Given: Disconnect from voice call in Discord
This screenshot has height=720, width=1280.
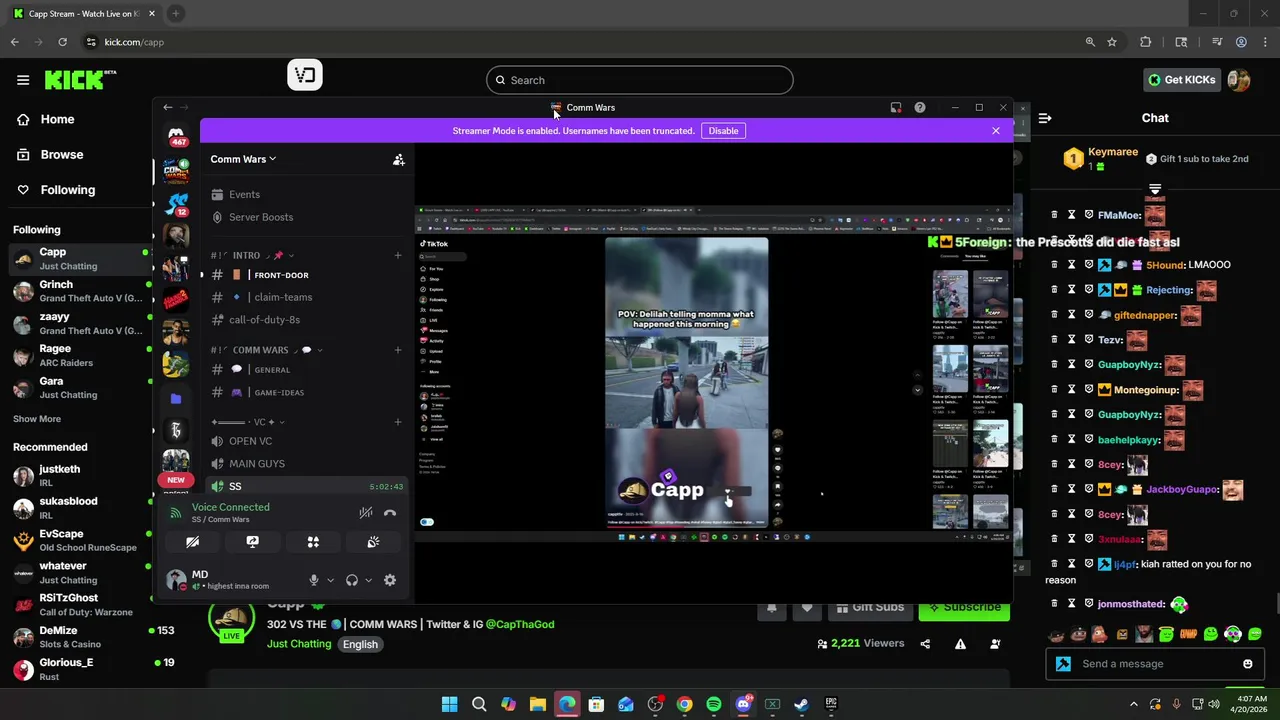Looking at the screenshot, I should [x=390, y=513].
